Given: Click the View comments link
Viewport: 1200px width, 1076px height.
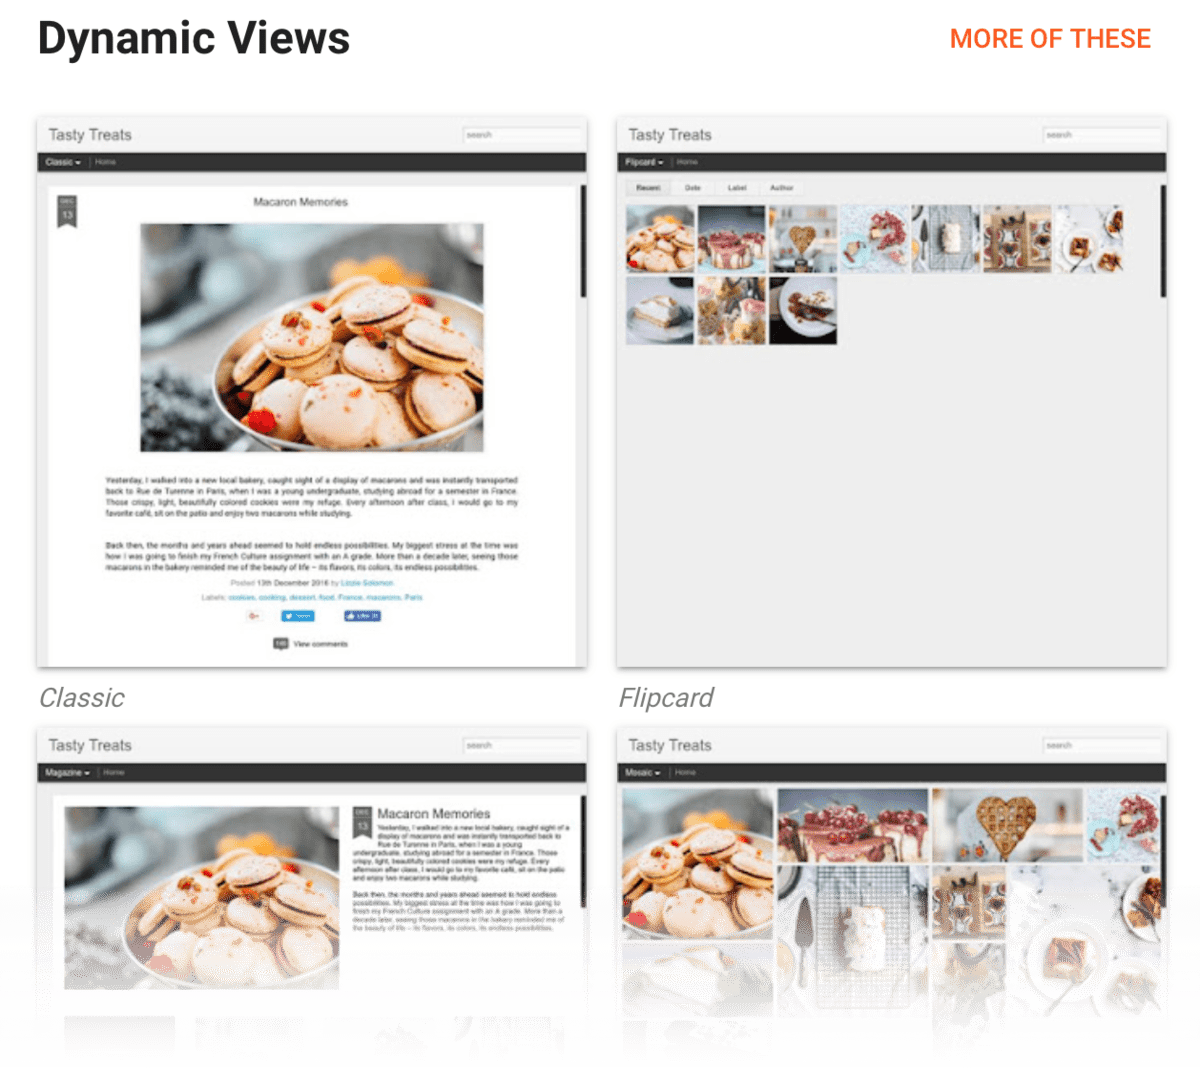Looking at the screenshot, I should pyautogui.click(x=320, y=644).
